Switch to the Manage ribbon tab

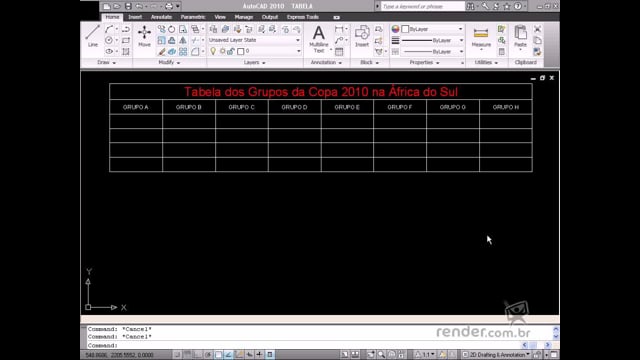[x=244, y=17]
